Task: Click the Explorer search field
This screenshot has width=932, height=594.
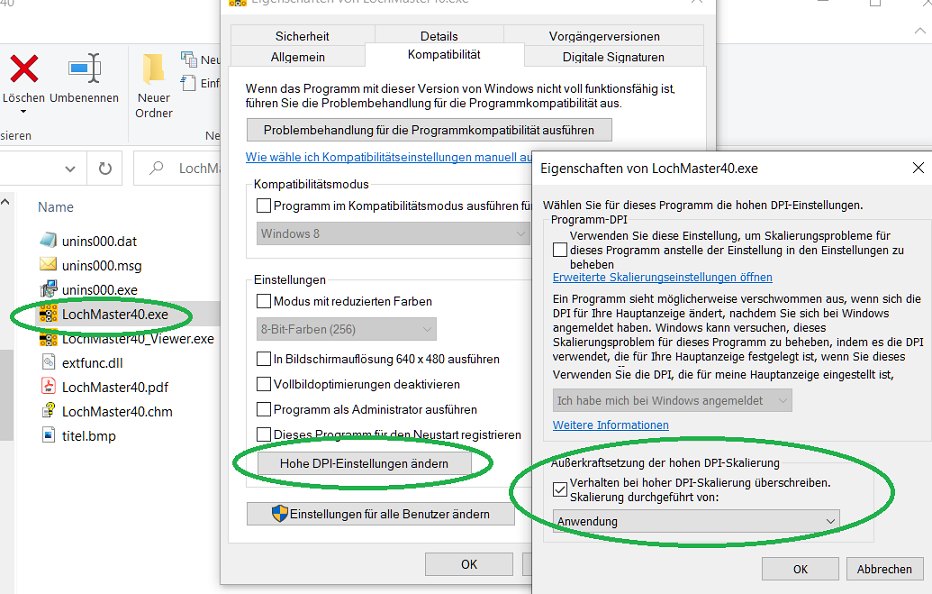Action: (x=178, y=169)
